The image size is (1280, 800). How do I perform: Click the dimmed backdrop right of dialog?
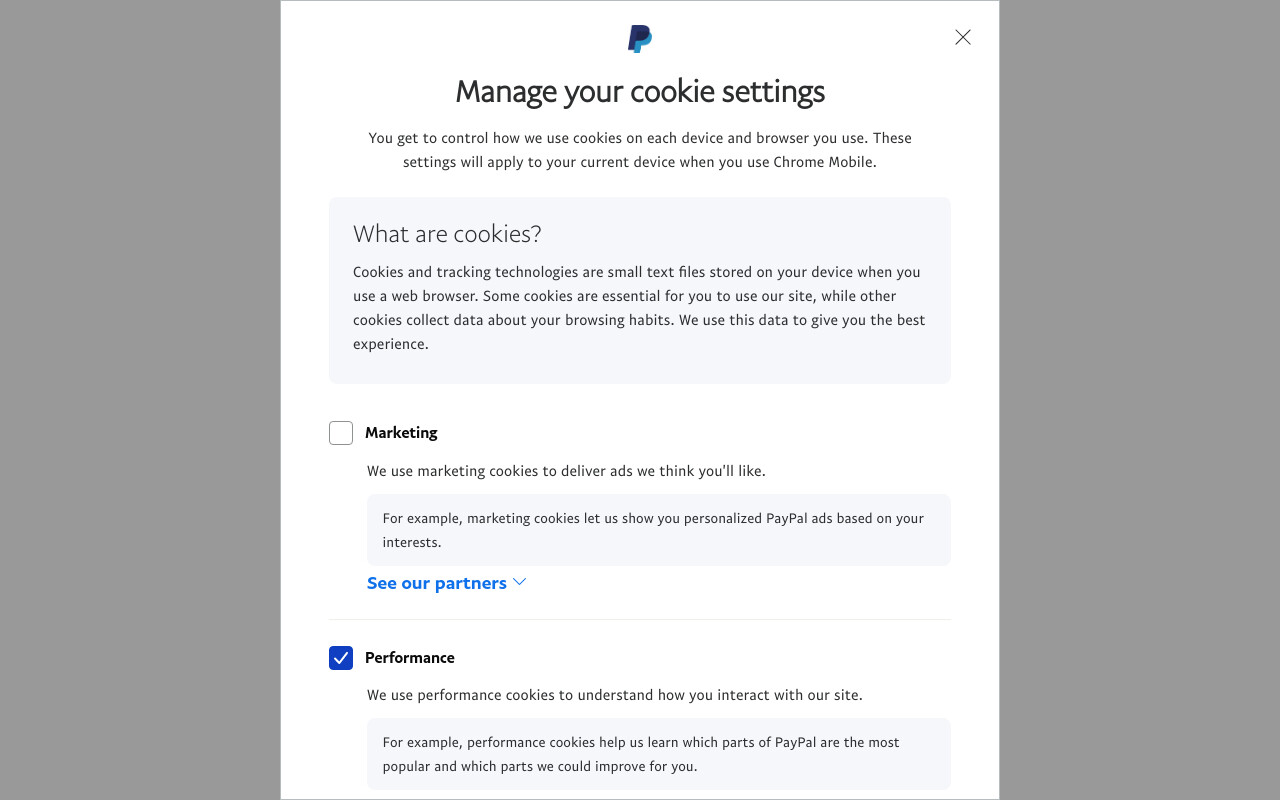click(x=1140, y=400)
